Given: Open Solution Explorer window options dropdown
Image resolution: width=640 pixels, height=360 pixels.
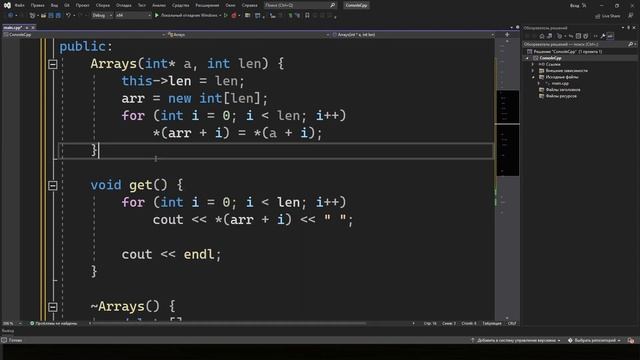Looking at the screenshot, I should pos(623,28).
